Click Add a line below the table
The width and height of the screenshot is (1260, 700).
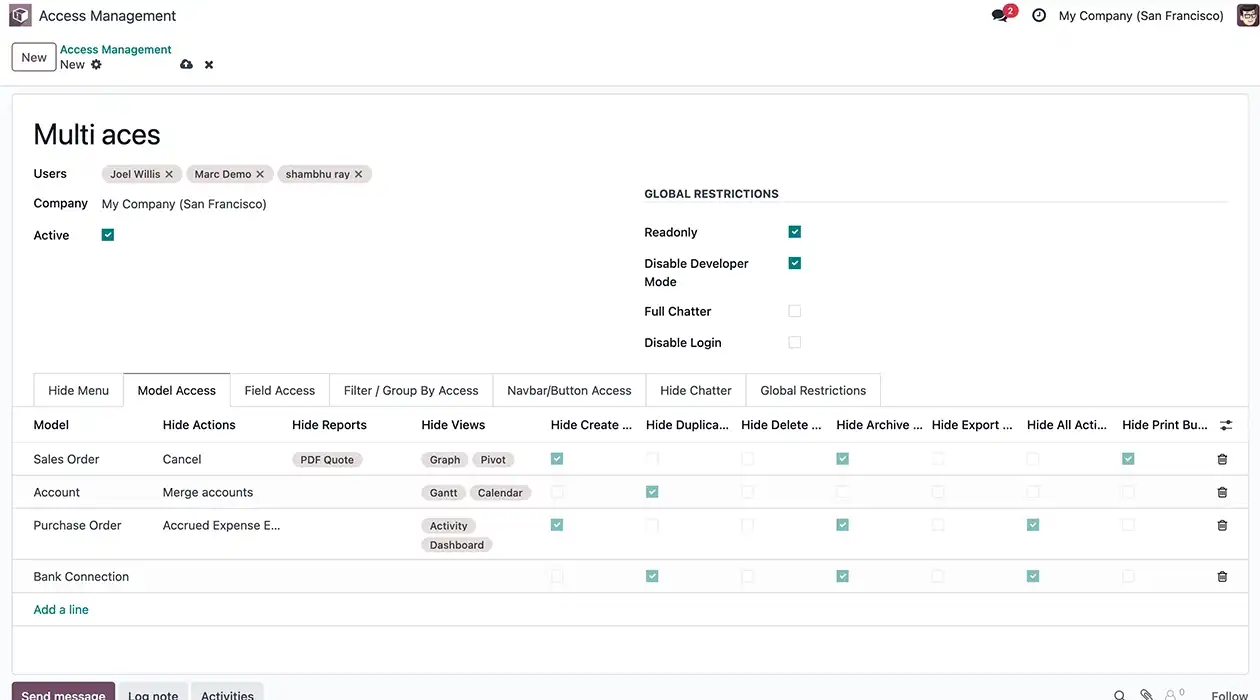click(x=60, y=608)
